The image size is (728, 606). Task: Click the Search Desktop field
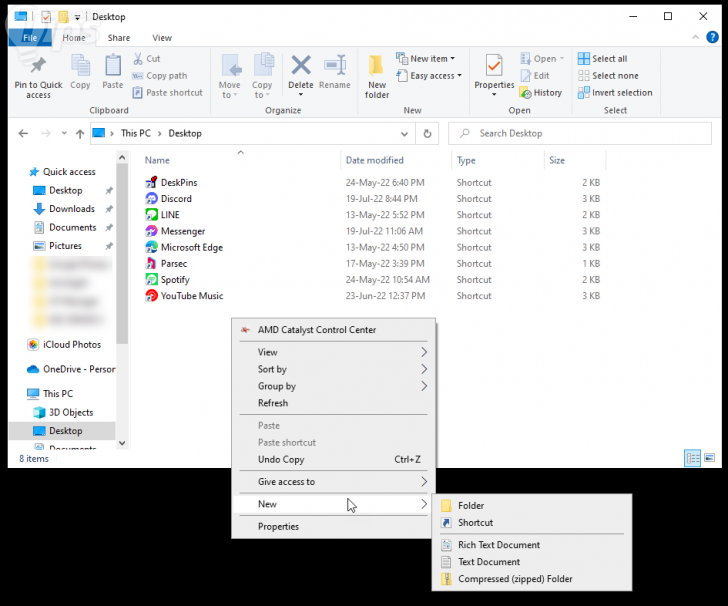click(579, 134)
